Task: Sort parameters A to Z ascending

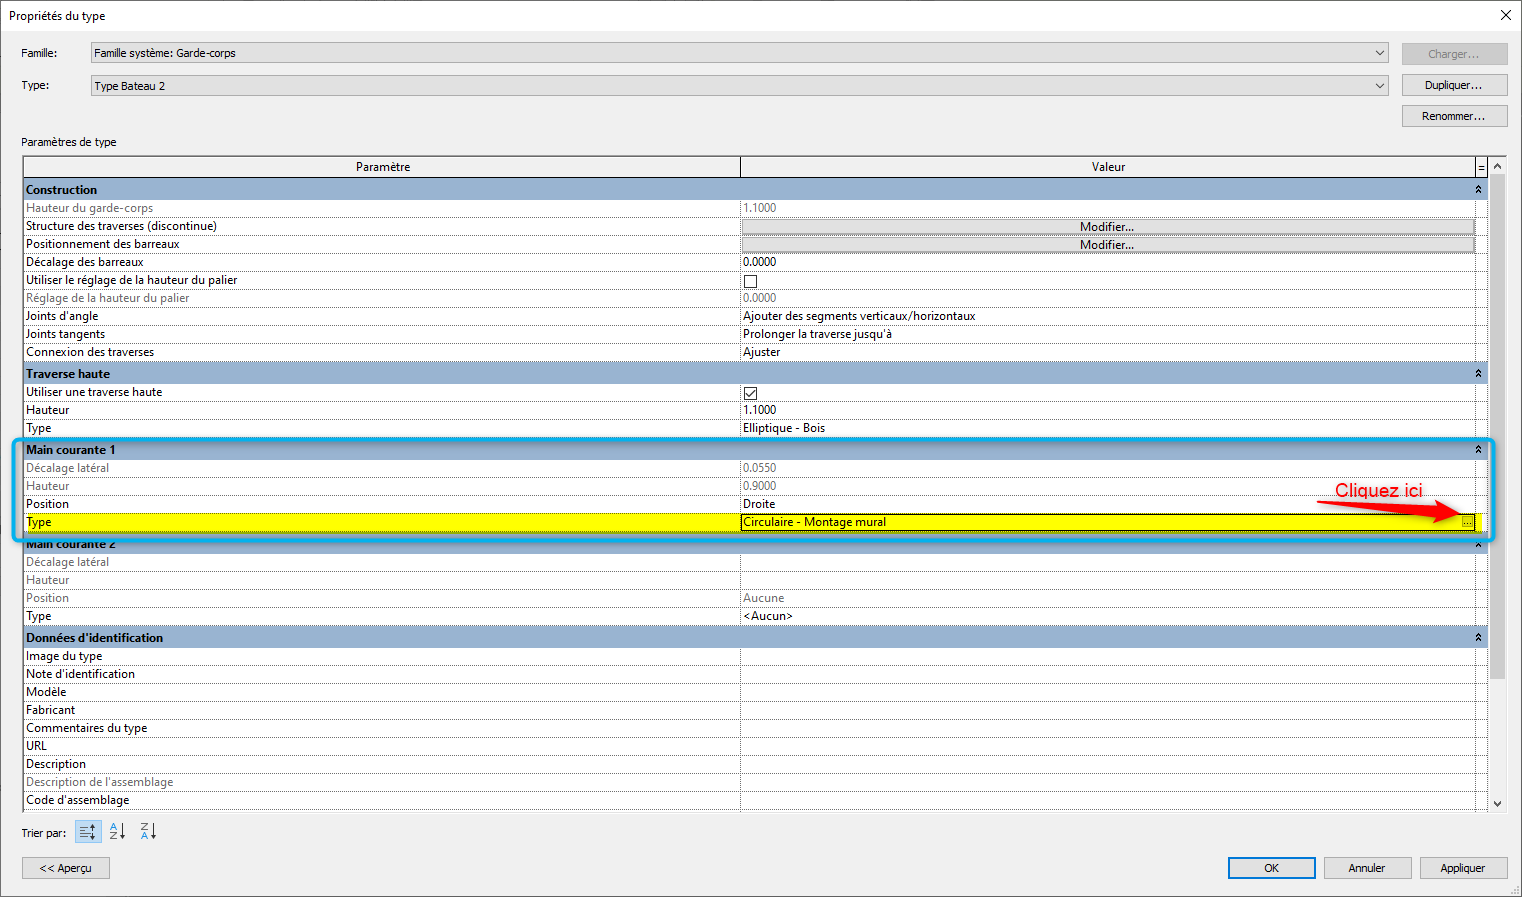Action: point(117,832)
